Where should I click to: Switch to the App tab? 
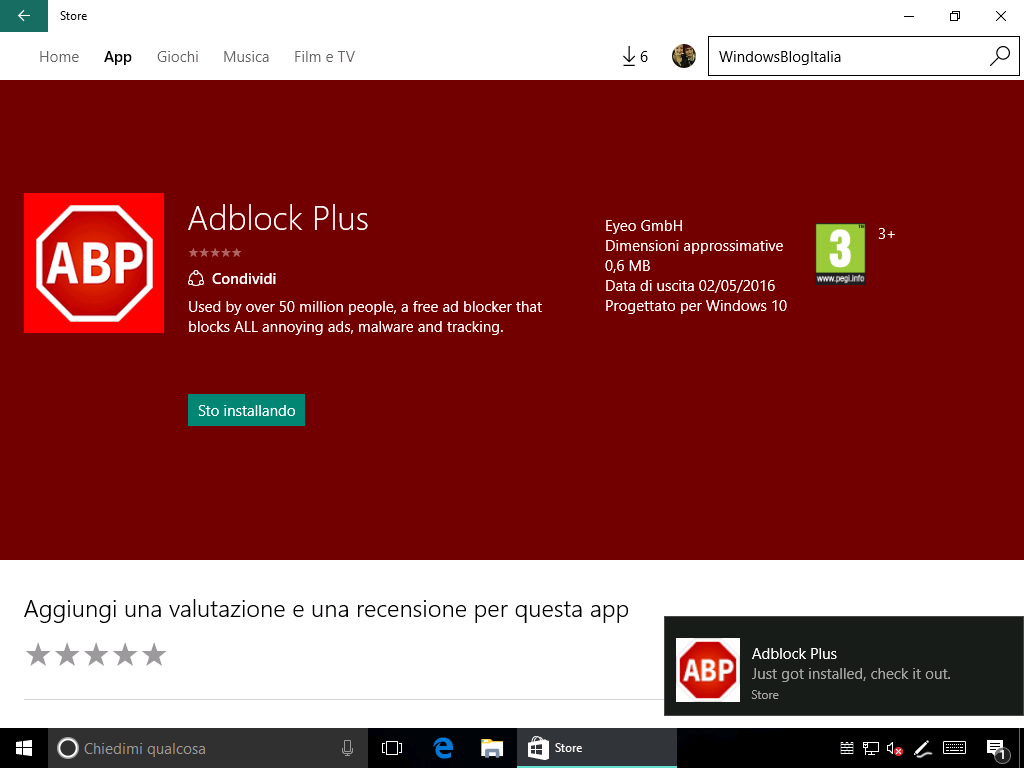(x=118, y=57)
